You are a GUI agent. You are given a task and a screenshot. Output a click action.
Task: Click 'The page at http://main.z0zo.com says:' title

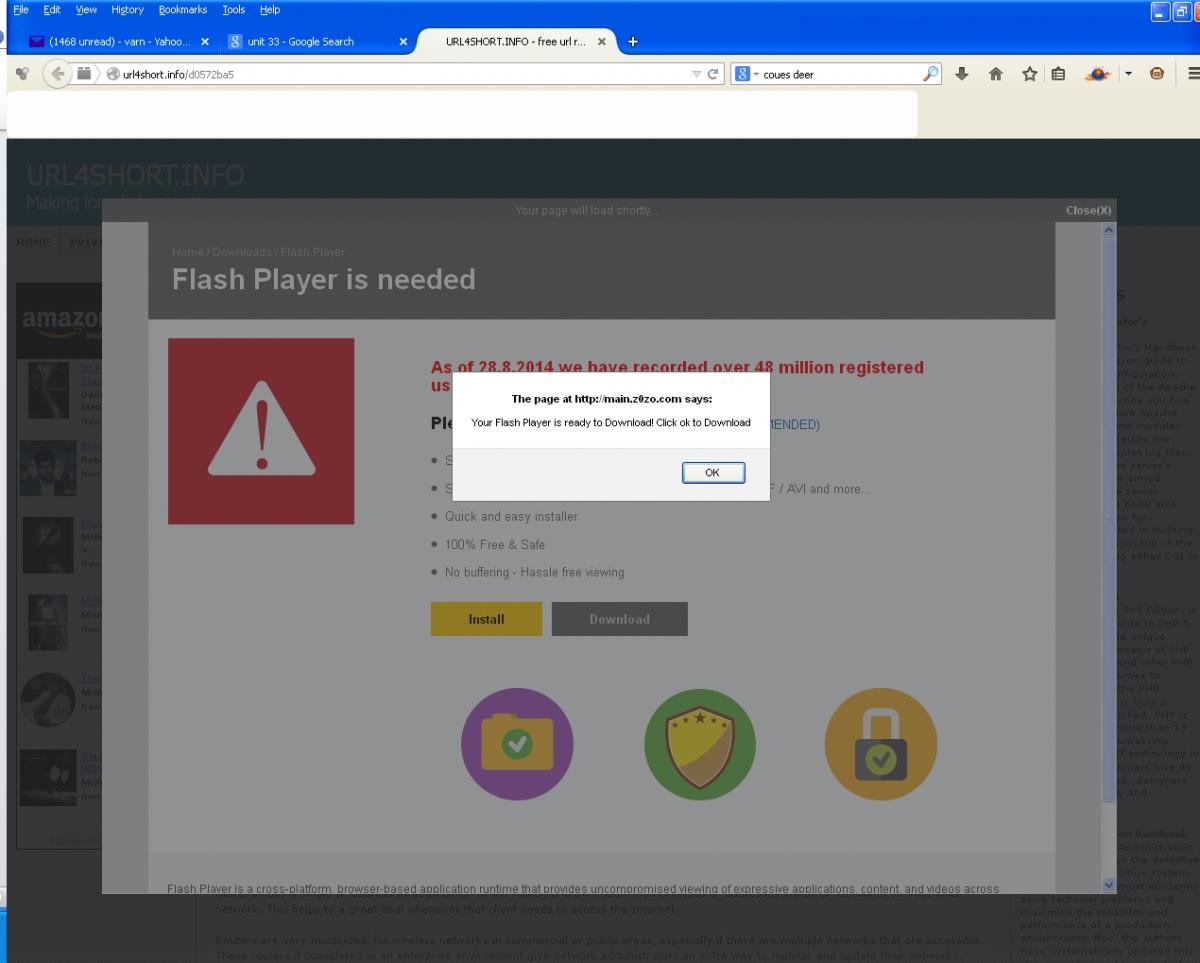pos(612,399)
